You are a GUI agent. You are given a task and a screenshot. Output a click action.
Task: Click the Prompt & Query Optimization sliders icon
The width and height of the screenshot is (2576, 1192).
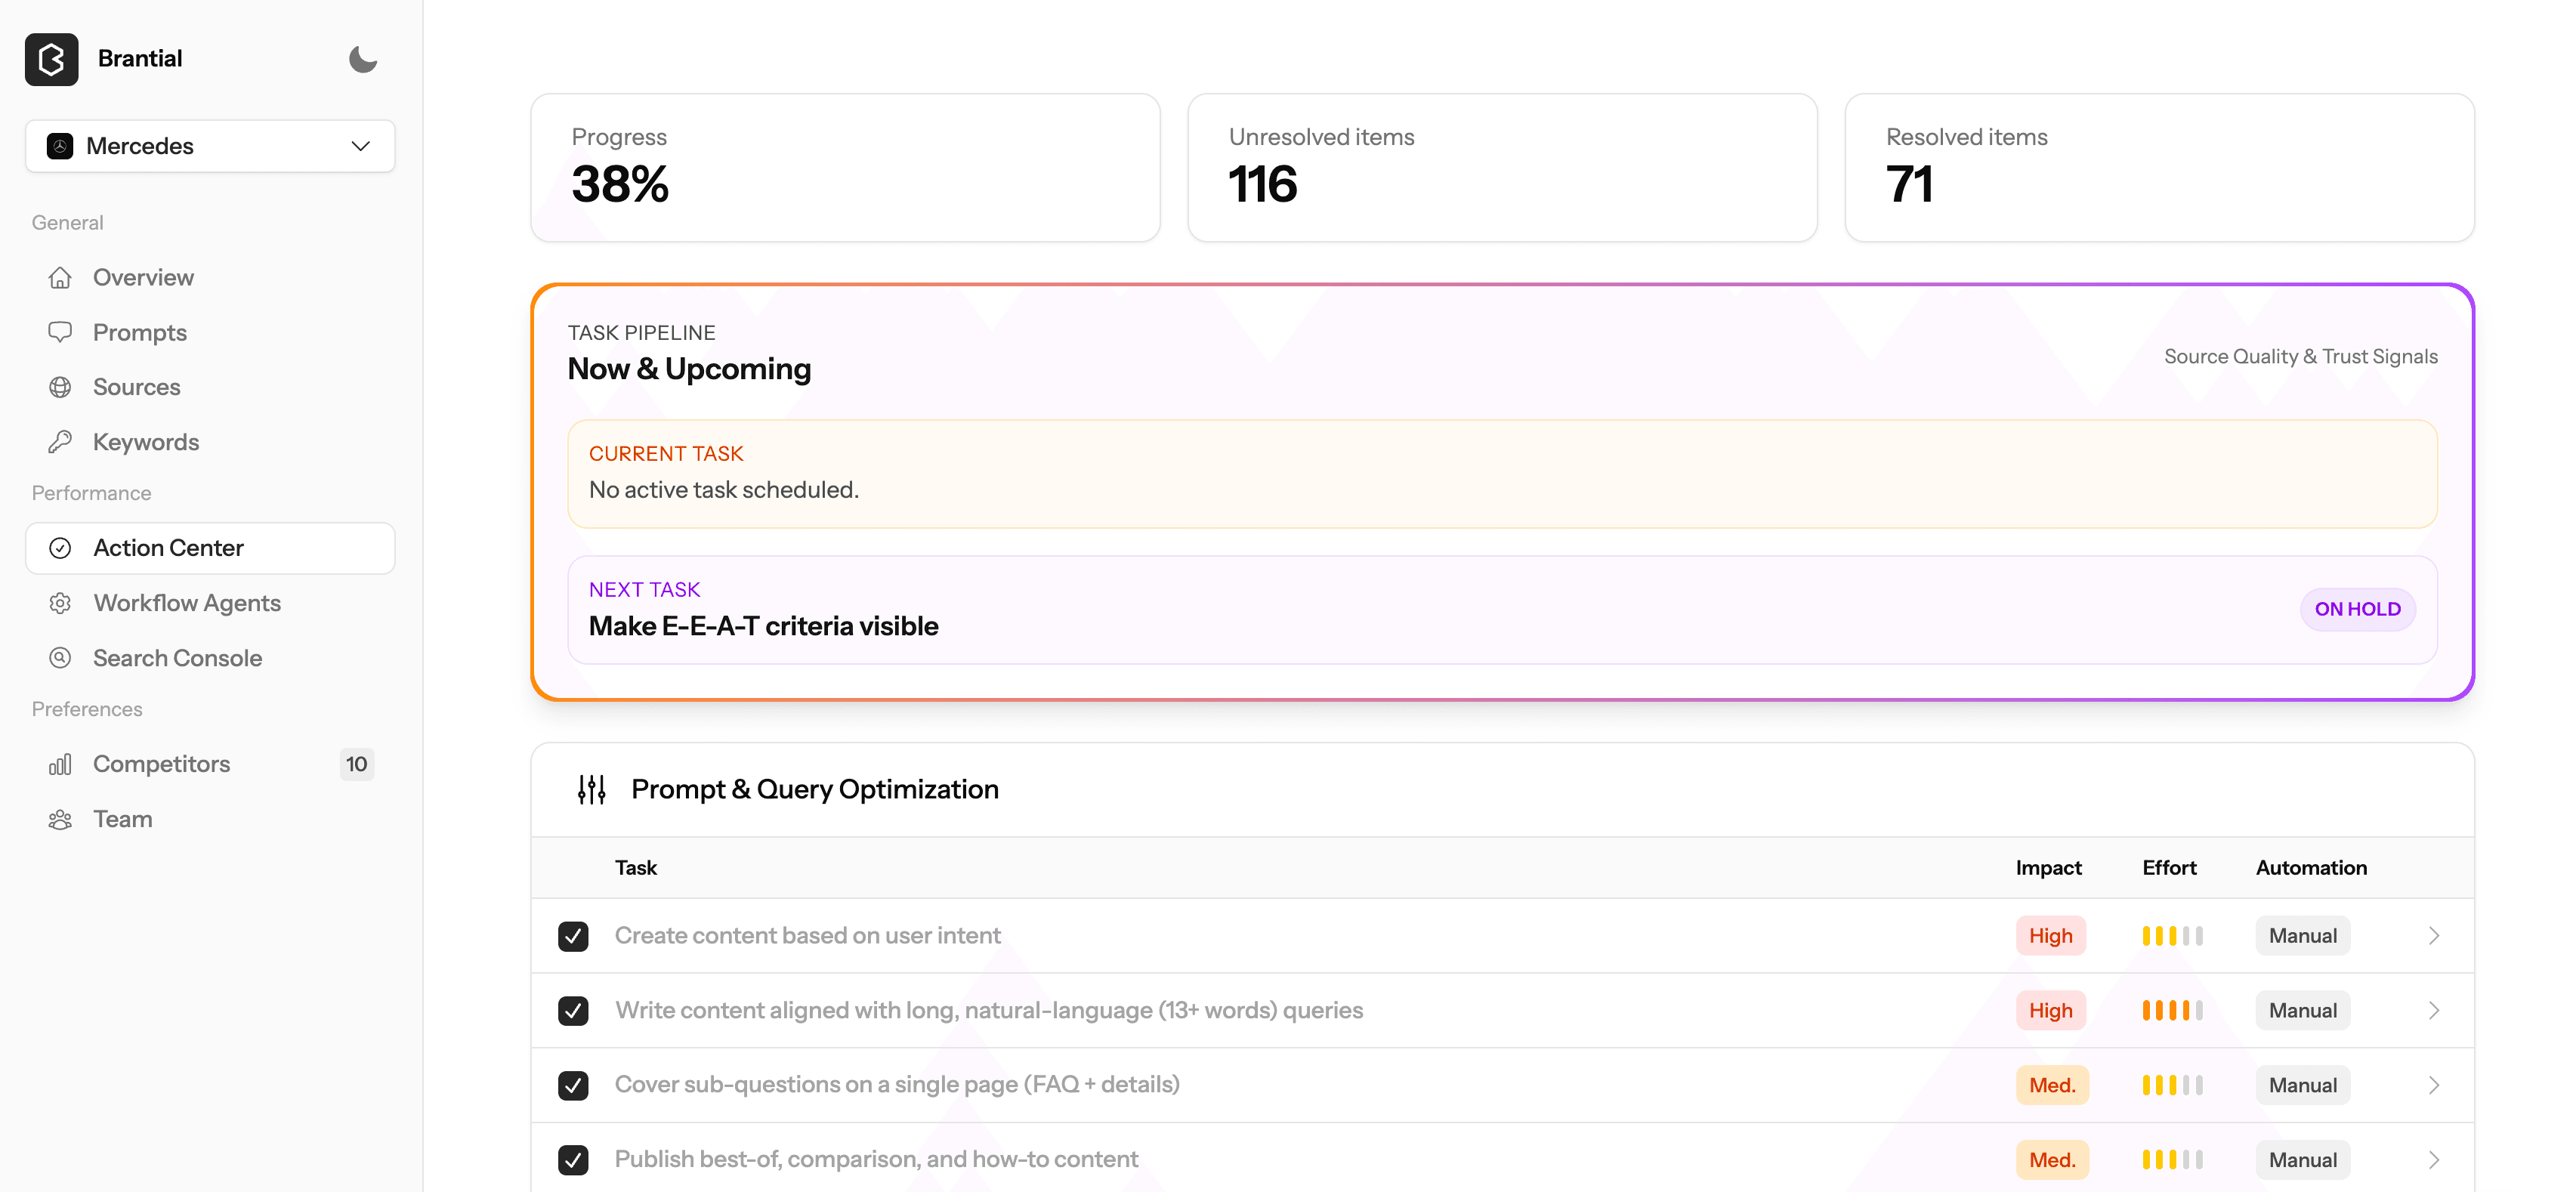591,789
